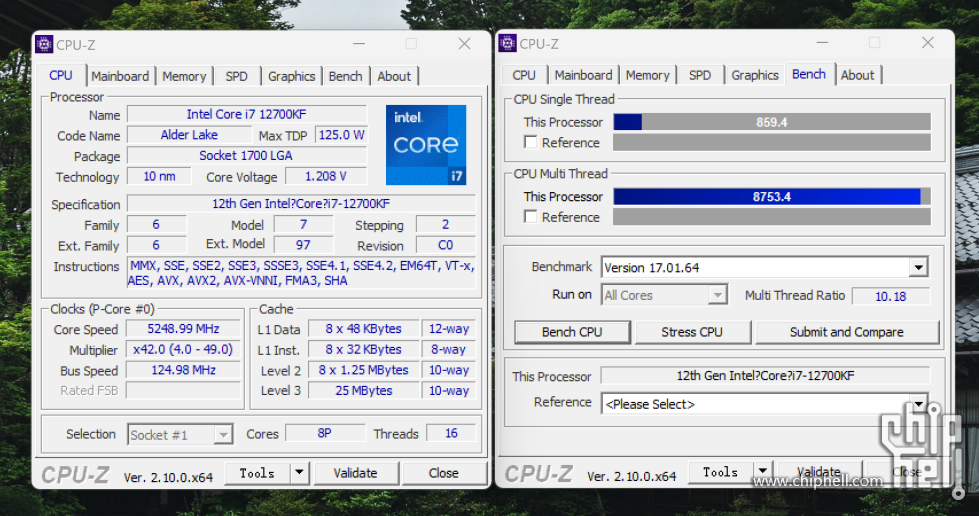Click Bus Speed value 124.98 MHz
Screen dimensions: 979x516
coord(183,370)
